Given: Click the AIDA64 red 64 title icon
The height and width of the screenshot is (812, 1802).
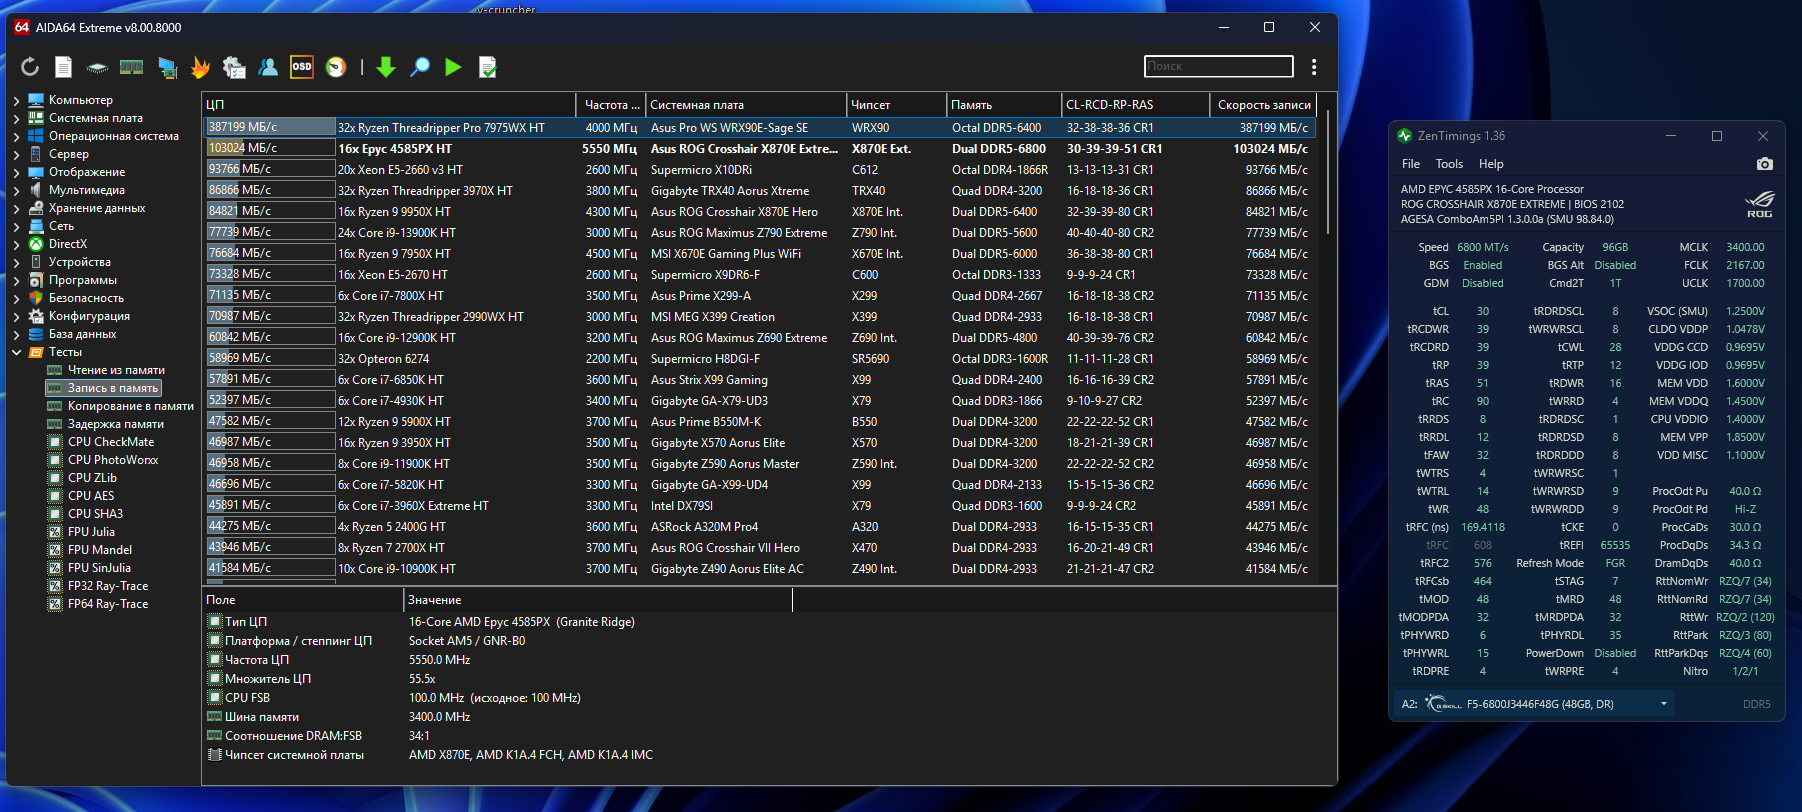Looking at the screenshot, I should click(22, 27).
